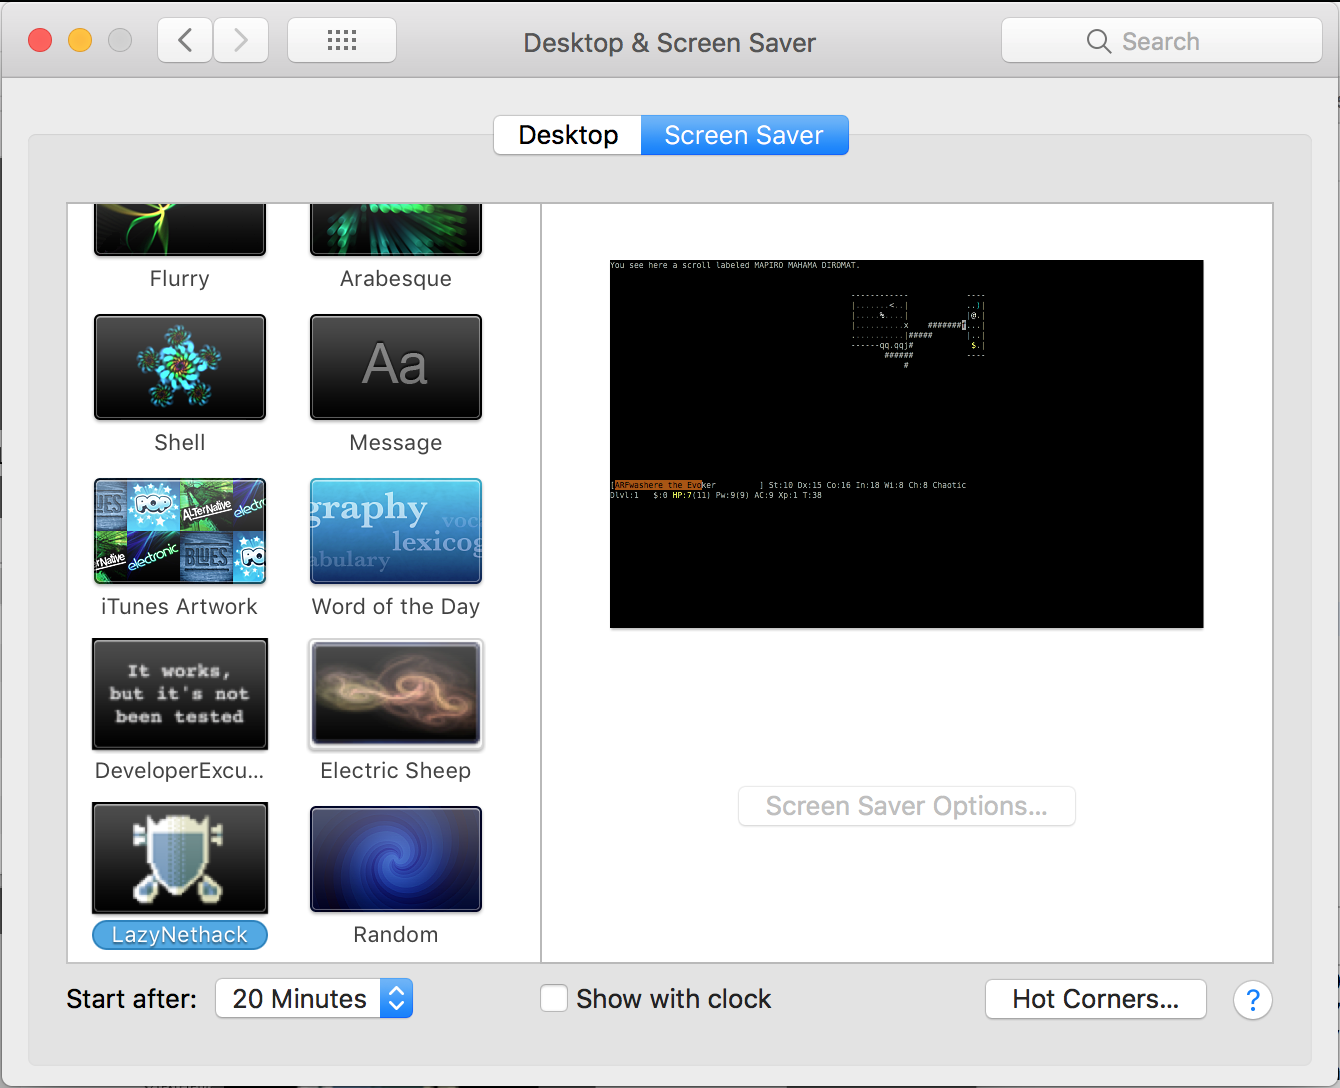
Task: Click the Word of the Day label
Action: 396,607
